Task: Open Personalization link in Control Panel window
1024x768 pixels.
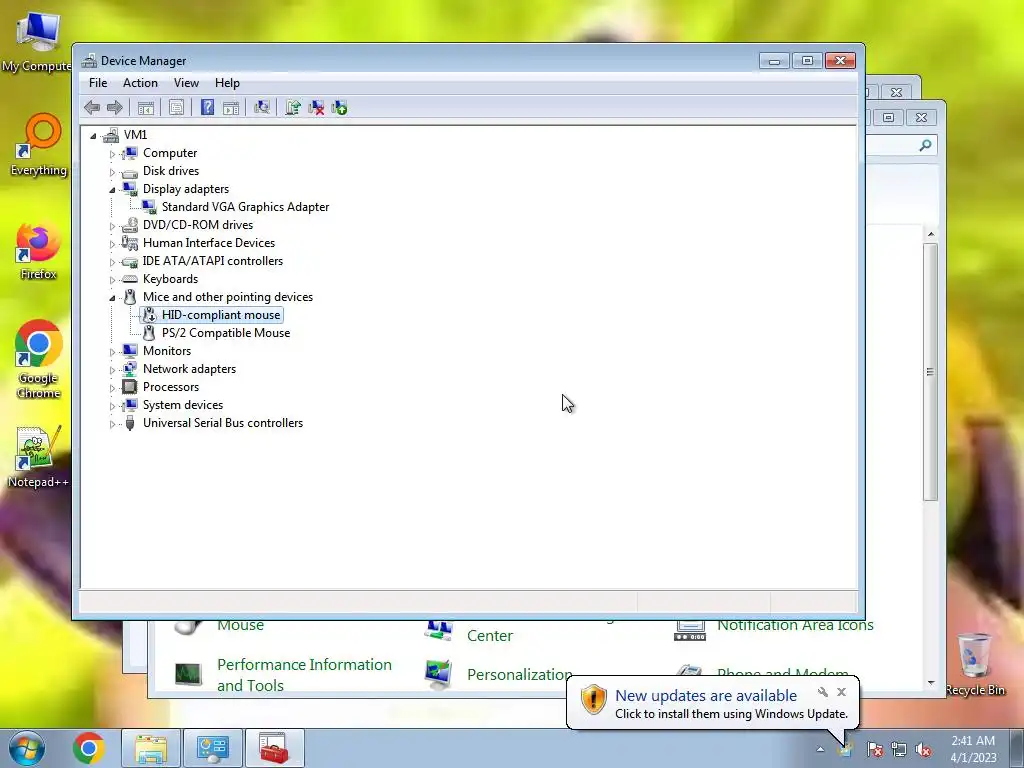Action: [519, 675]
